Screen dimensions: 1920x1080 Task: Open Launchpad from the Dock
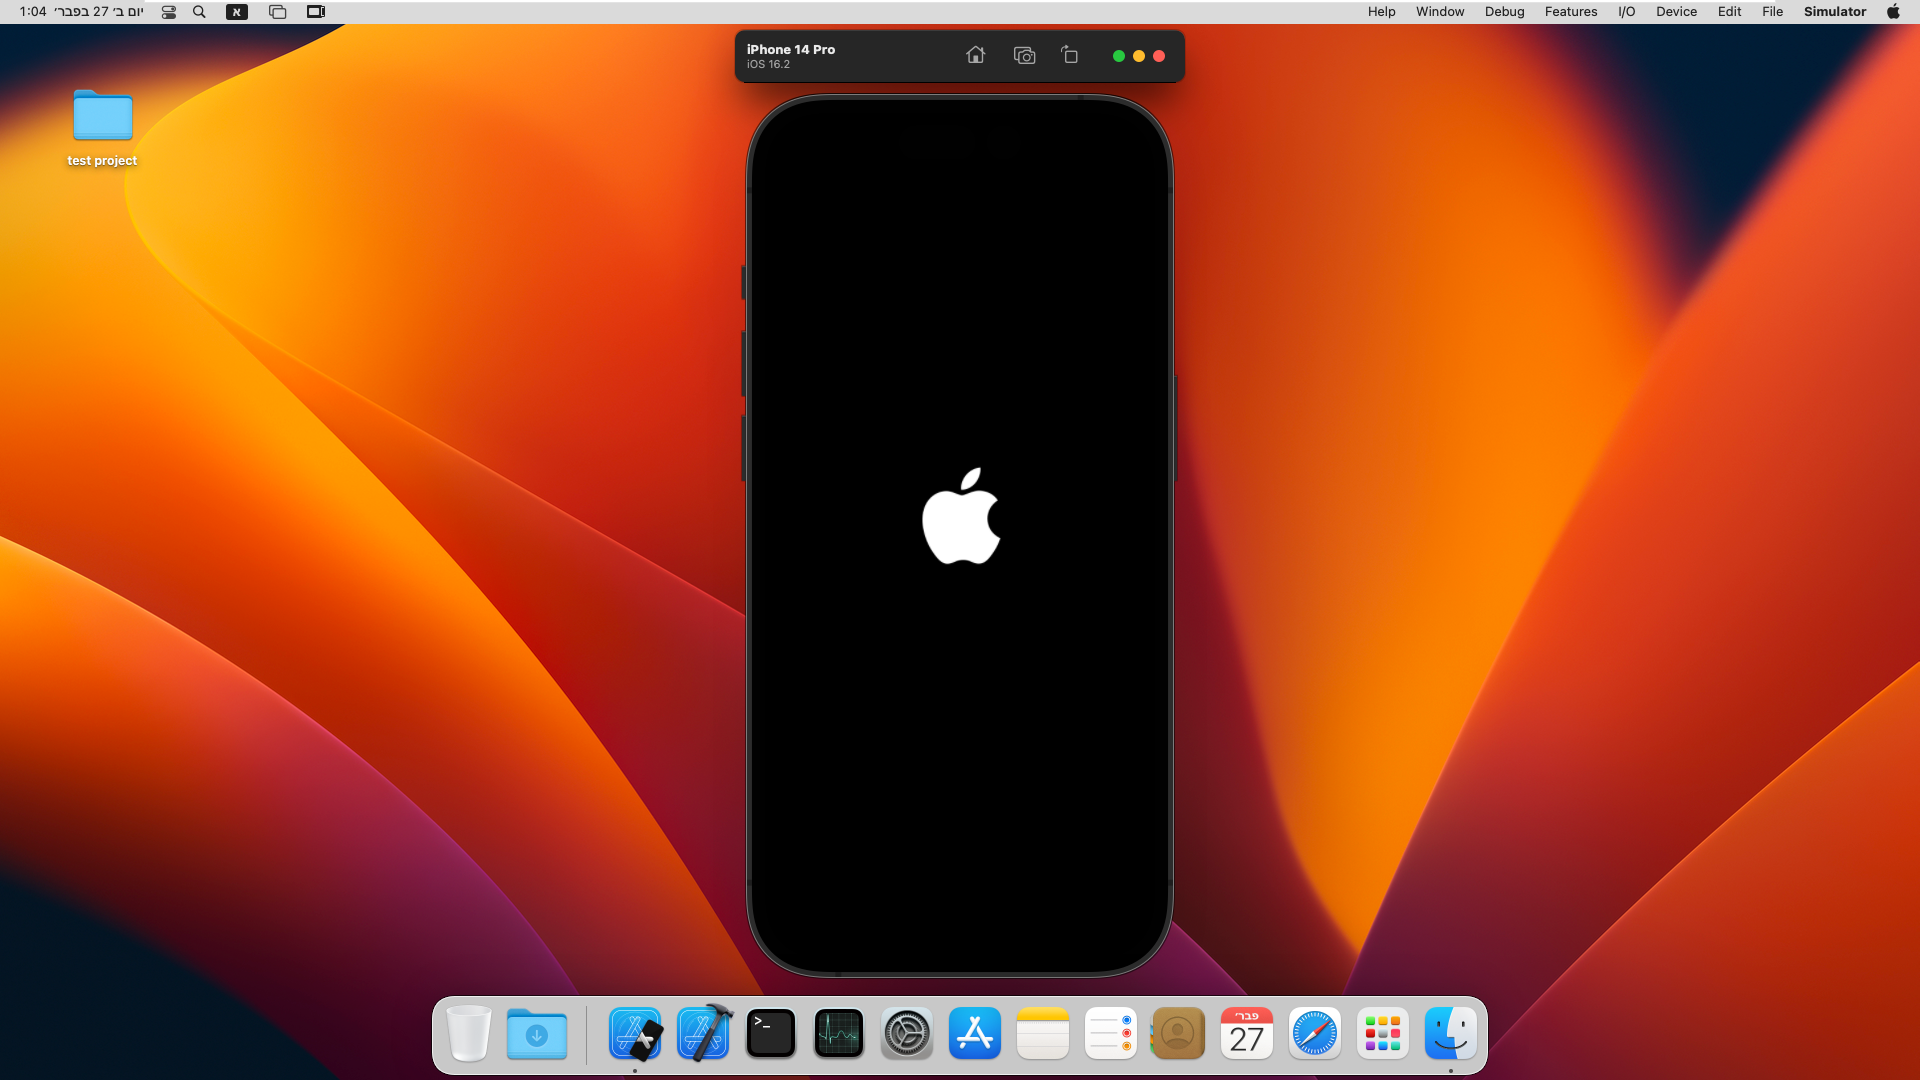point(1383,1034)
